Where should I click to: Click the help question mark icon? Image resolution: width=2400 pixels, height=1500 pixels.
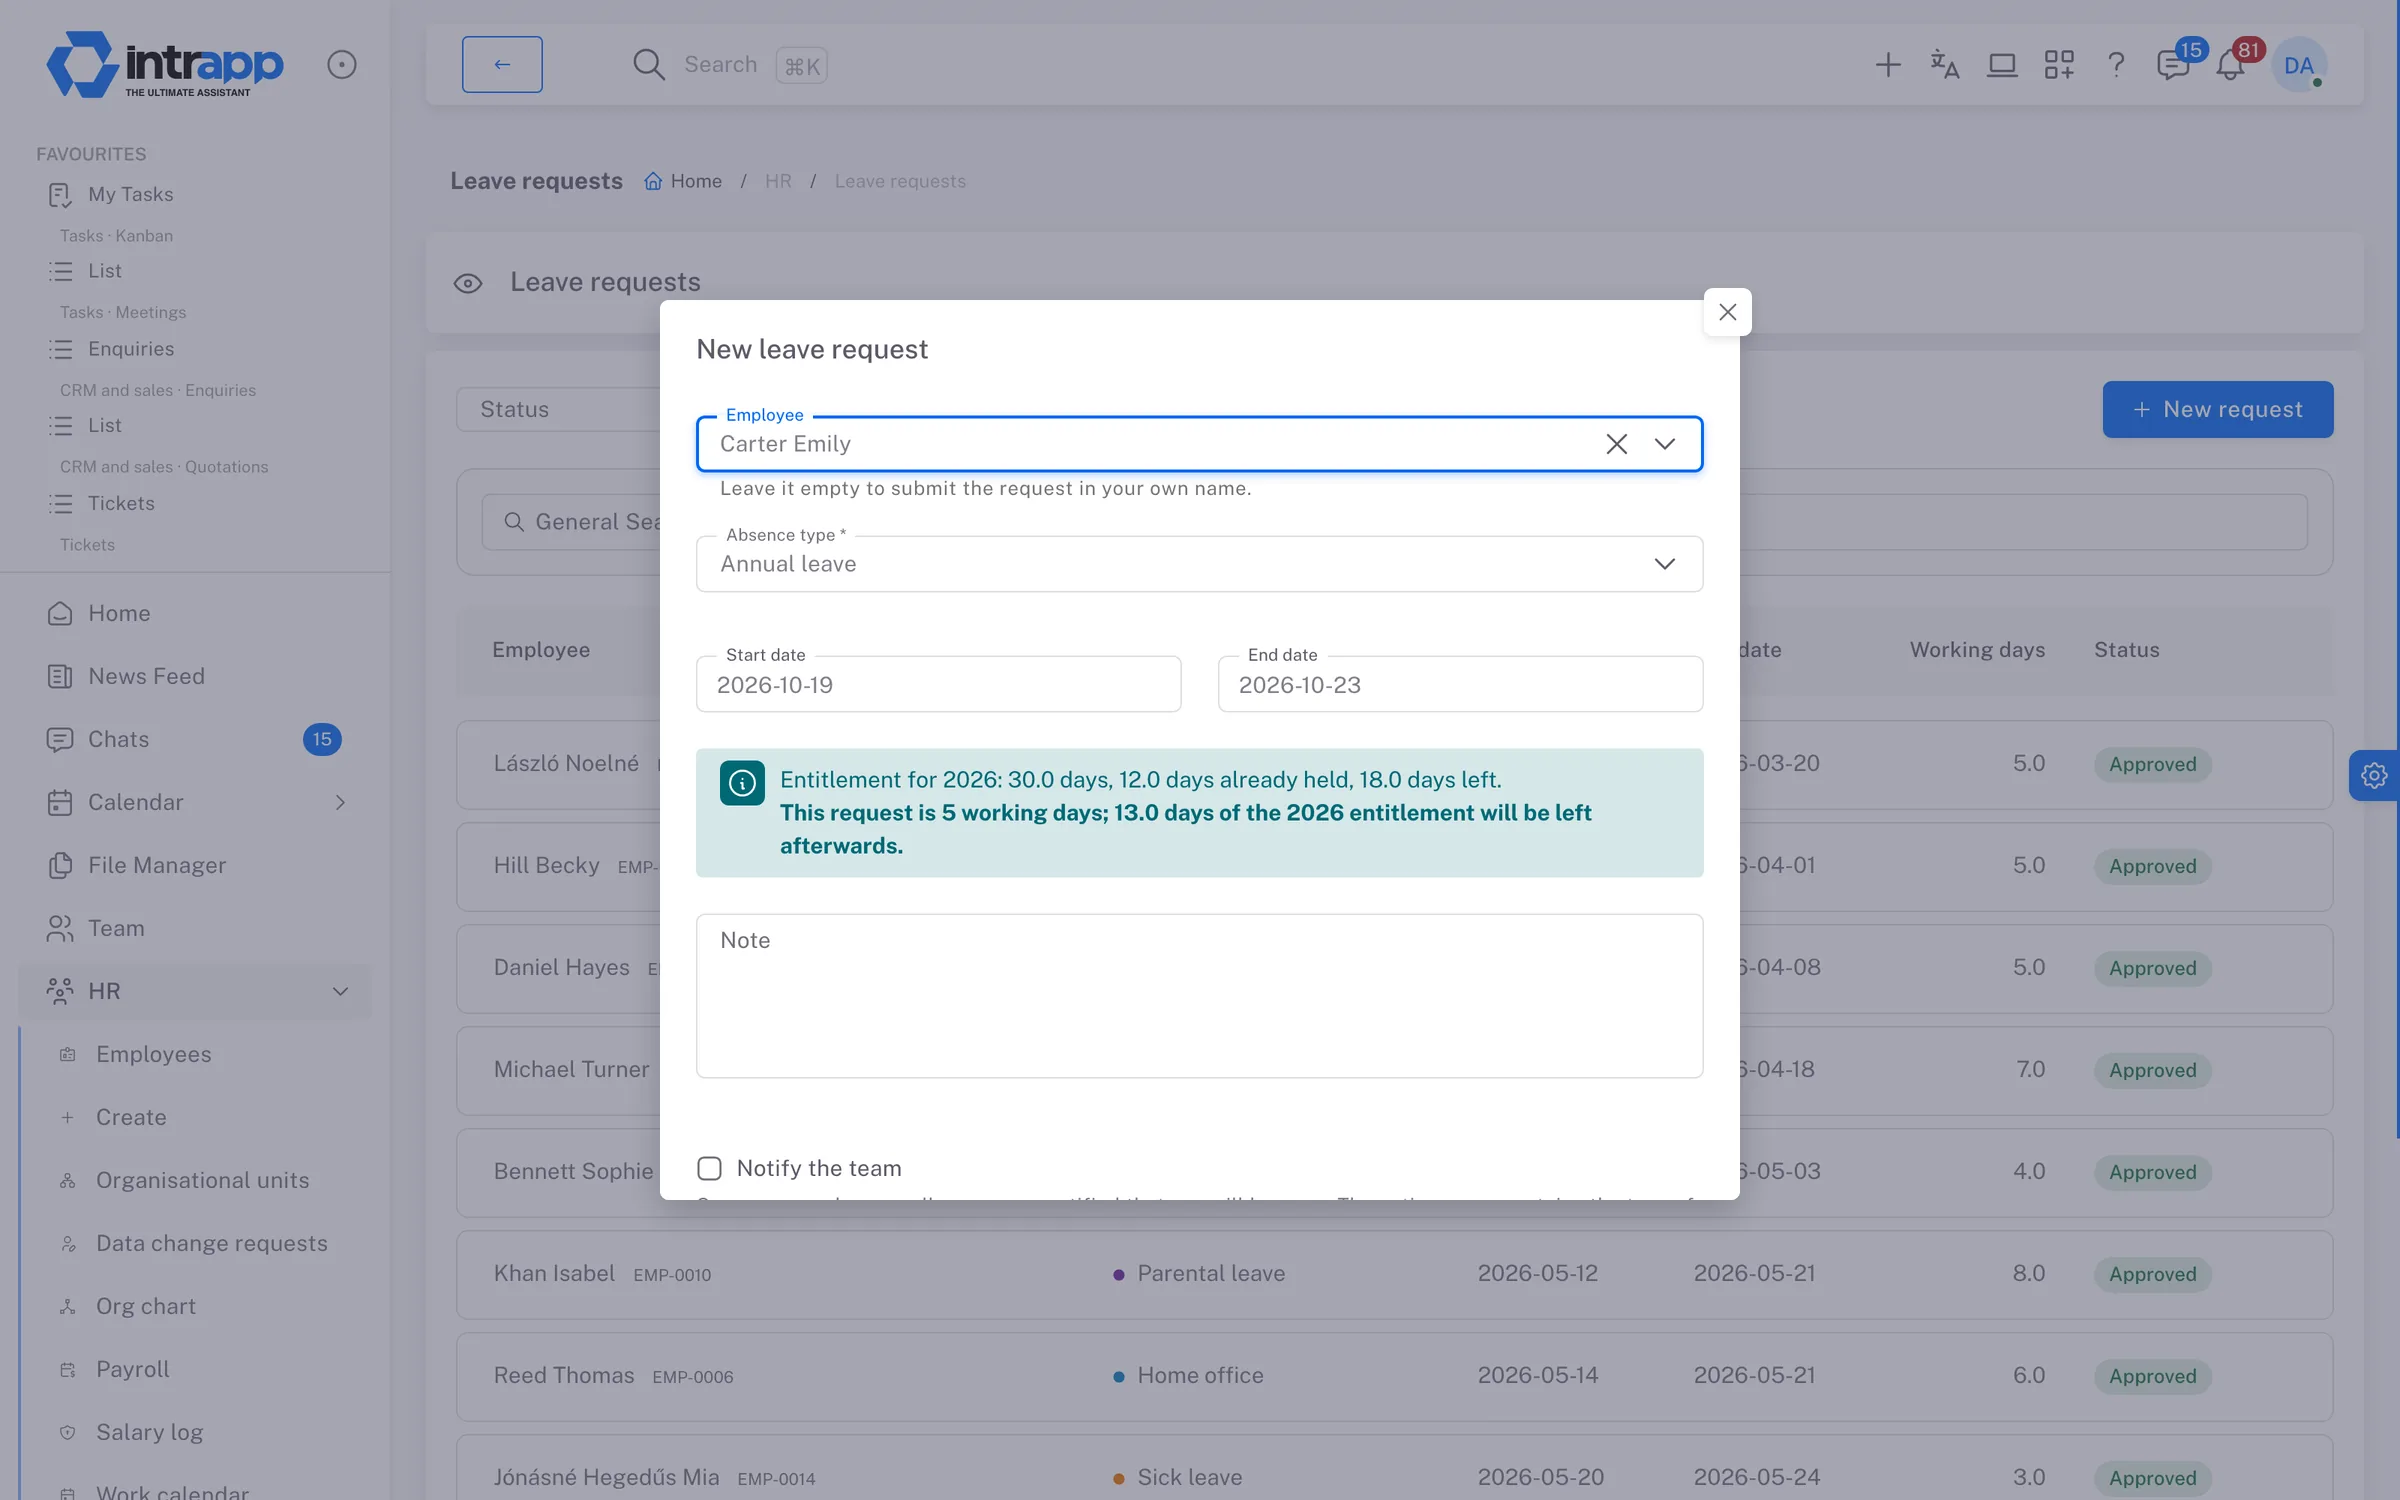pyautogui.click(x=2116, y=65)
